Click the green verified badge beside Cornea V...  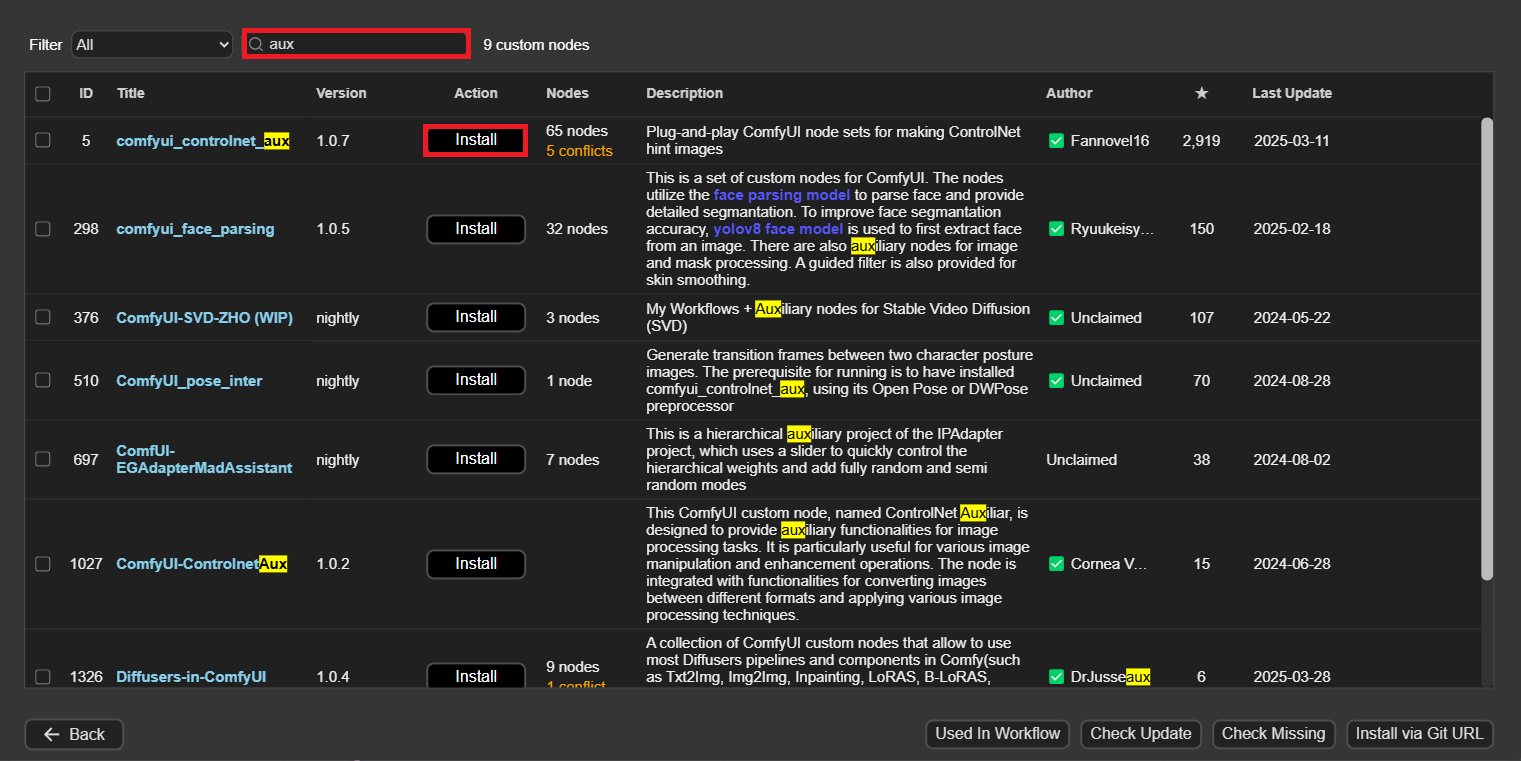pyautogui.click(x=1056, y=564)
